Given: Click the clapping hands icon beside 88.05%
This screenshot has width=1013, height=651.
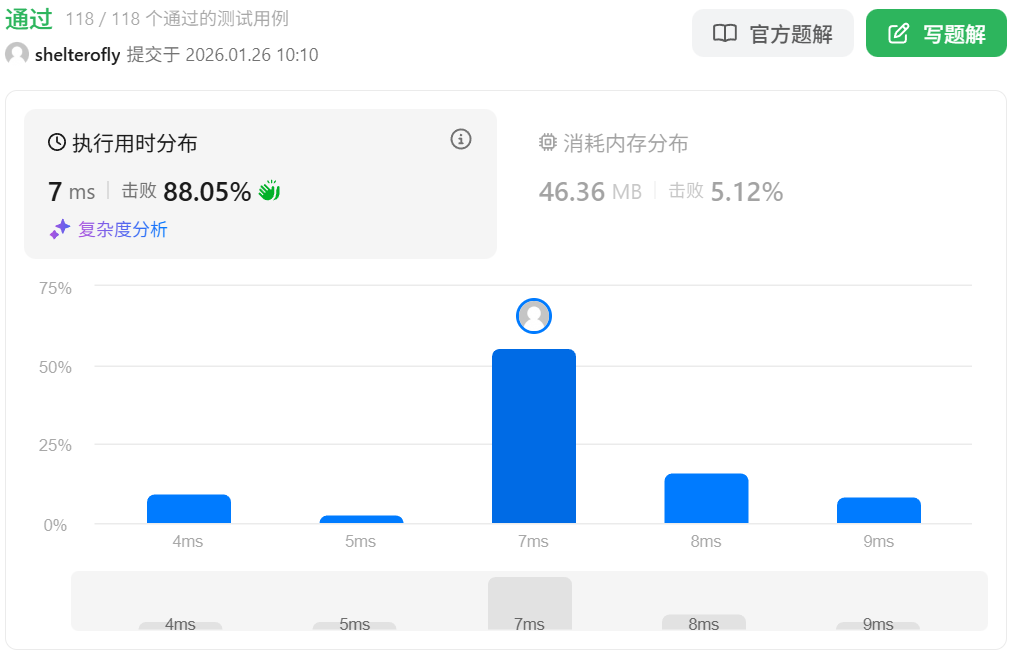Looking at the screenshot, I should point(269,191).
